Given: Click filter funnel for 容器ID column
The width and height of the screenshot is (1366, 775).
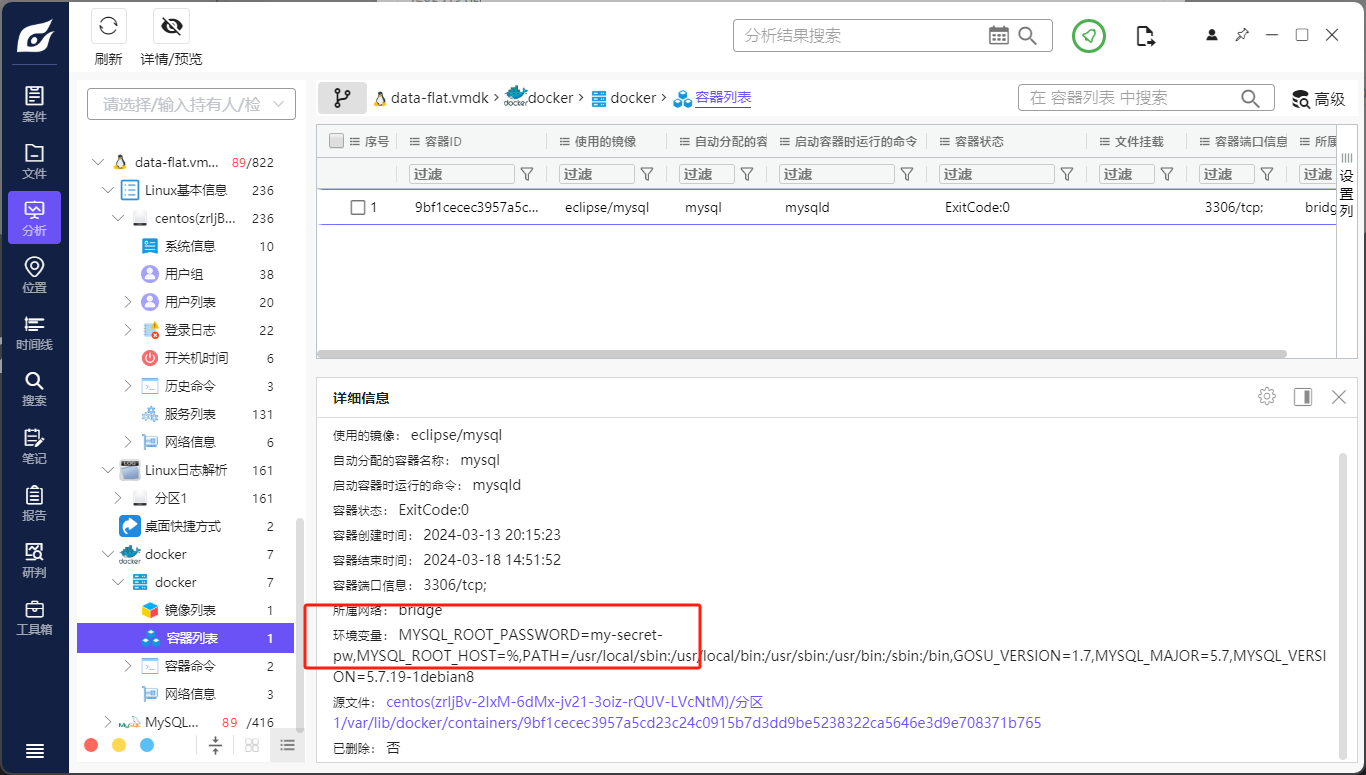Looking at the screenshot, I should point(527,174).
